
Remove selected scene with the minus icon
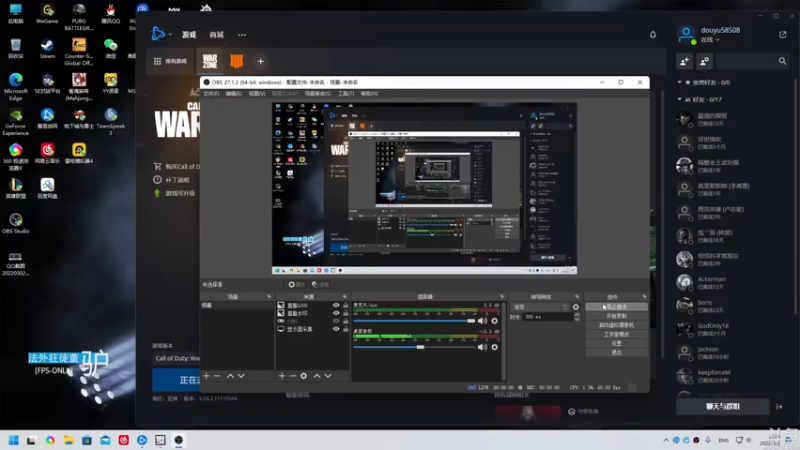(x=217, y=376)
